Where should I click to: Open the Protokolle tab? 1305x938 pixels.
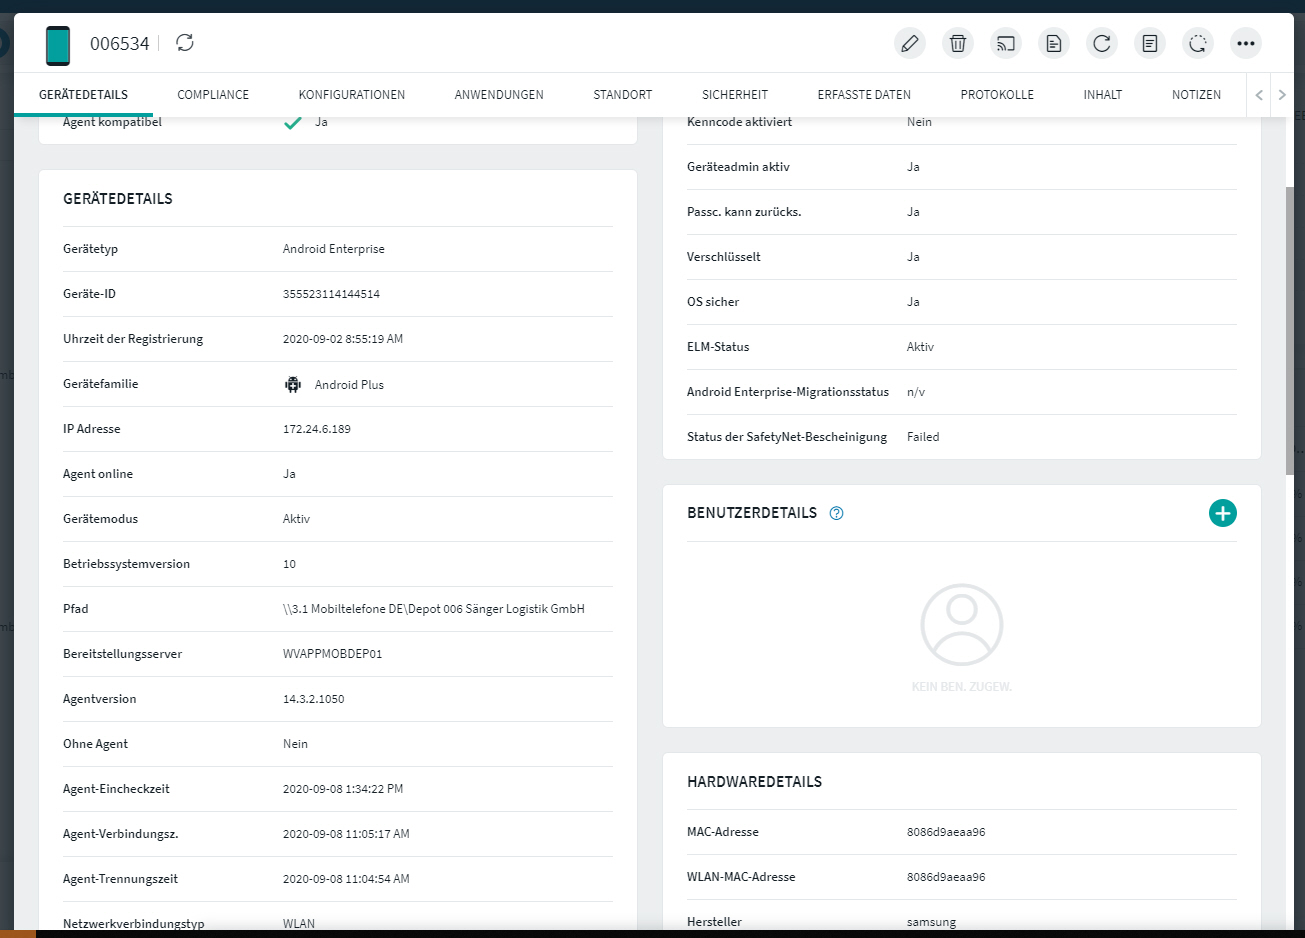[x=997, y=95]
